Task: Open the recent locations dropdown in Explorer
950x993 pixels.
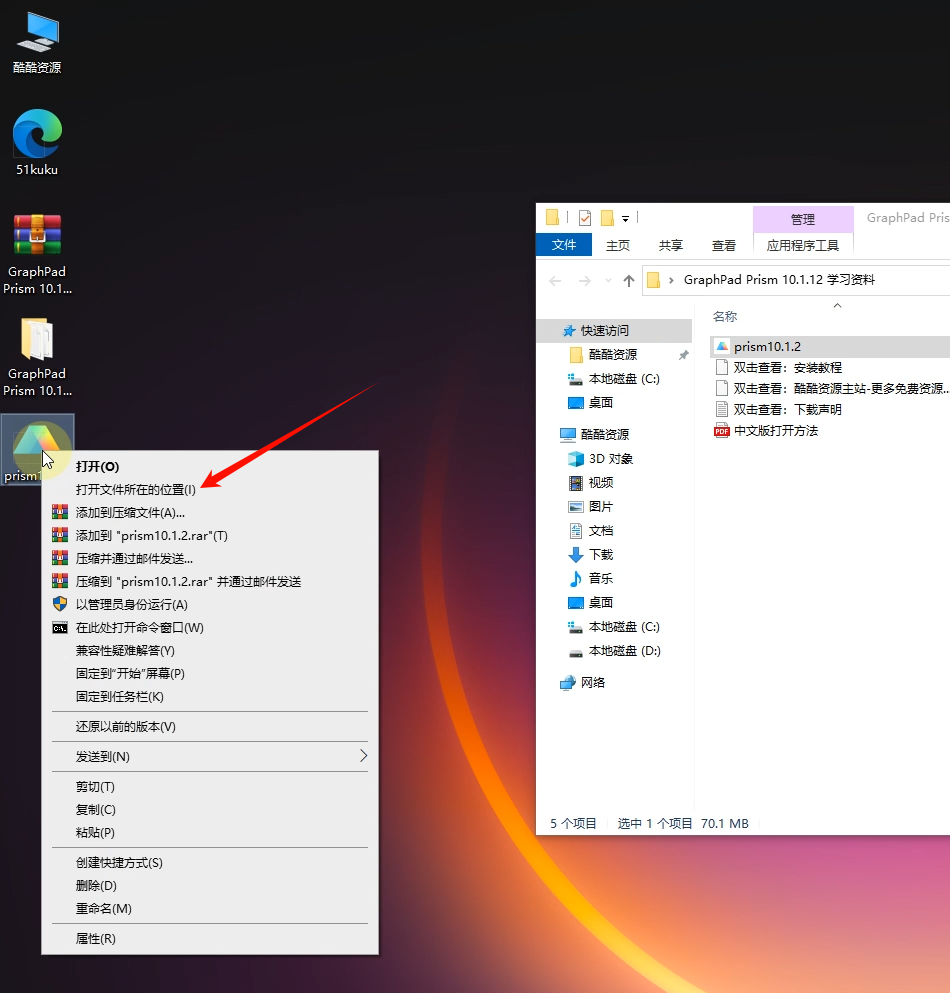Action: coord(608,281)
